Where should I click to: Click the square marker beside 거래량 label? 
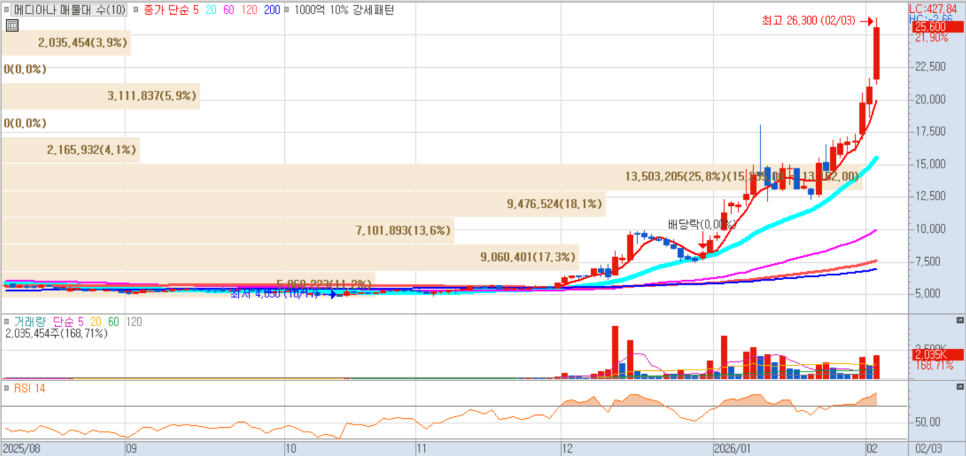[x=7, y=322]
